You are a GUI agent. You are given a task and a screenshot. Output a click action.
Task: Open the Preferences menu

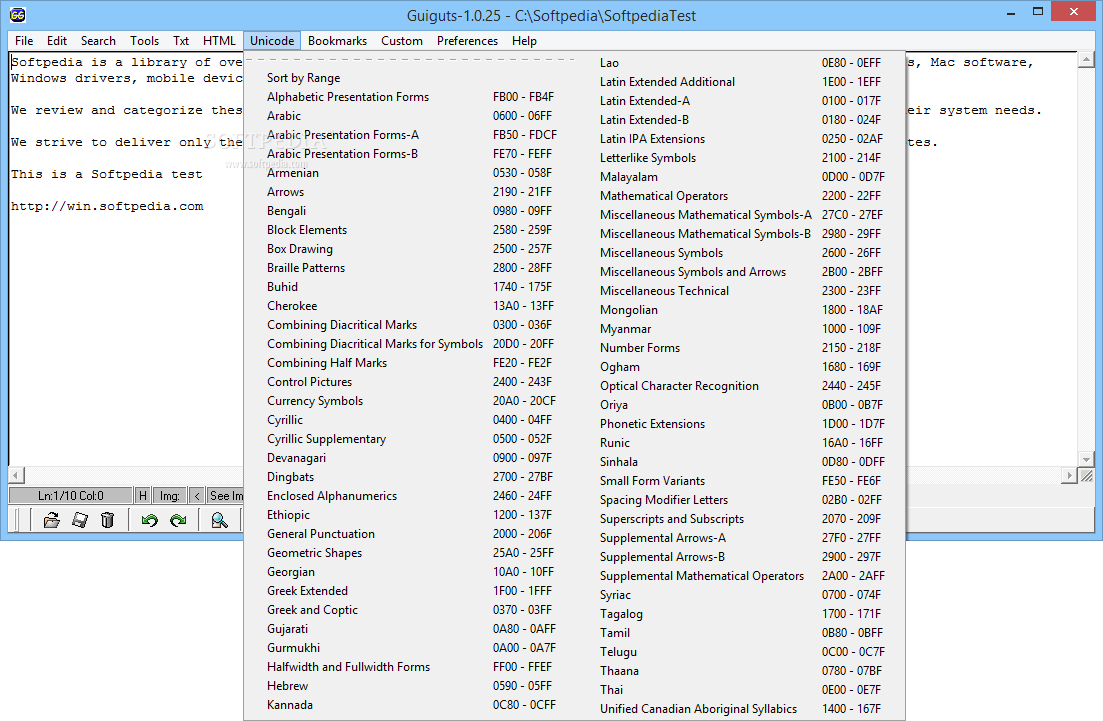467,41
